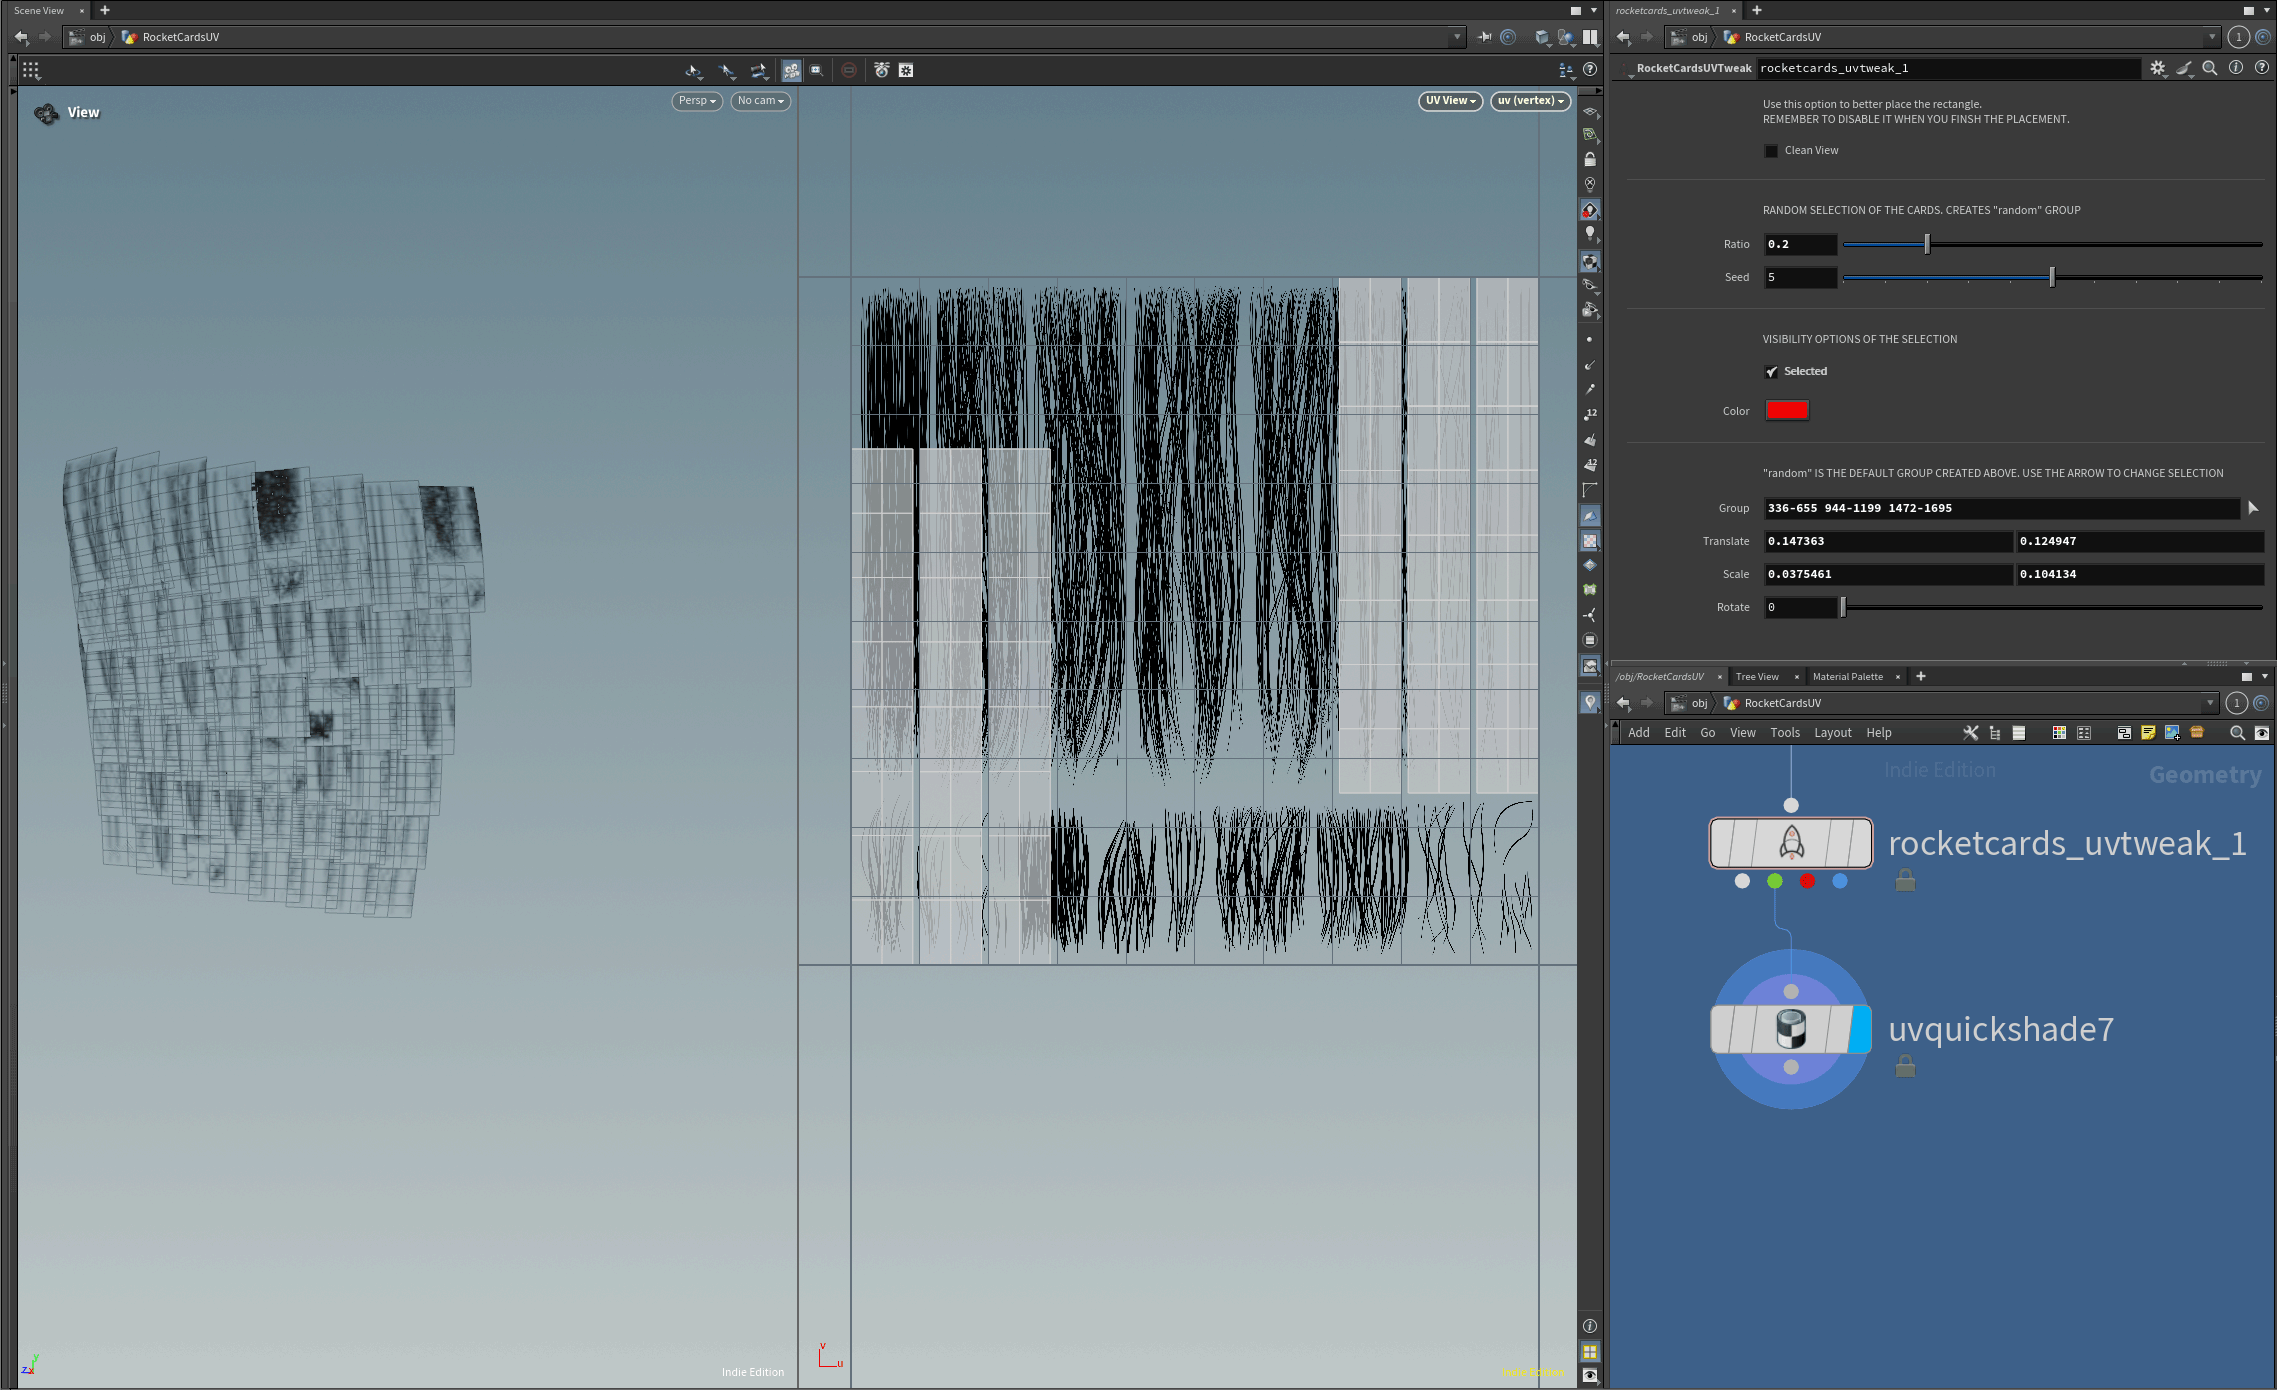The width and height of the screenshot is (2277, 1390).
Task: Click the magnifier search icon in parameters
Action: 2210,68
